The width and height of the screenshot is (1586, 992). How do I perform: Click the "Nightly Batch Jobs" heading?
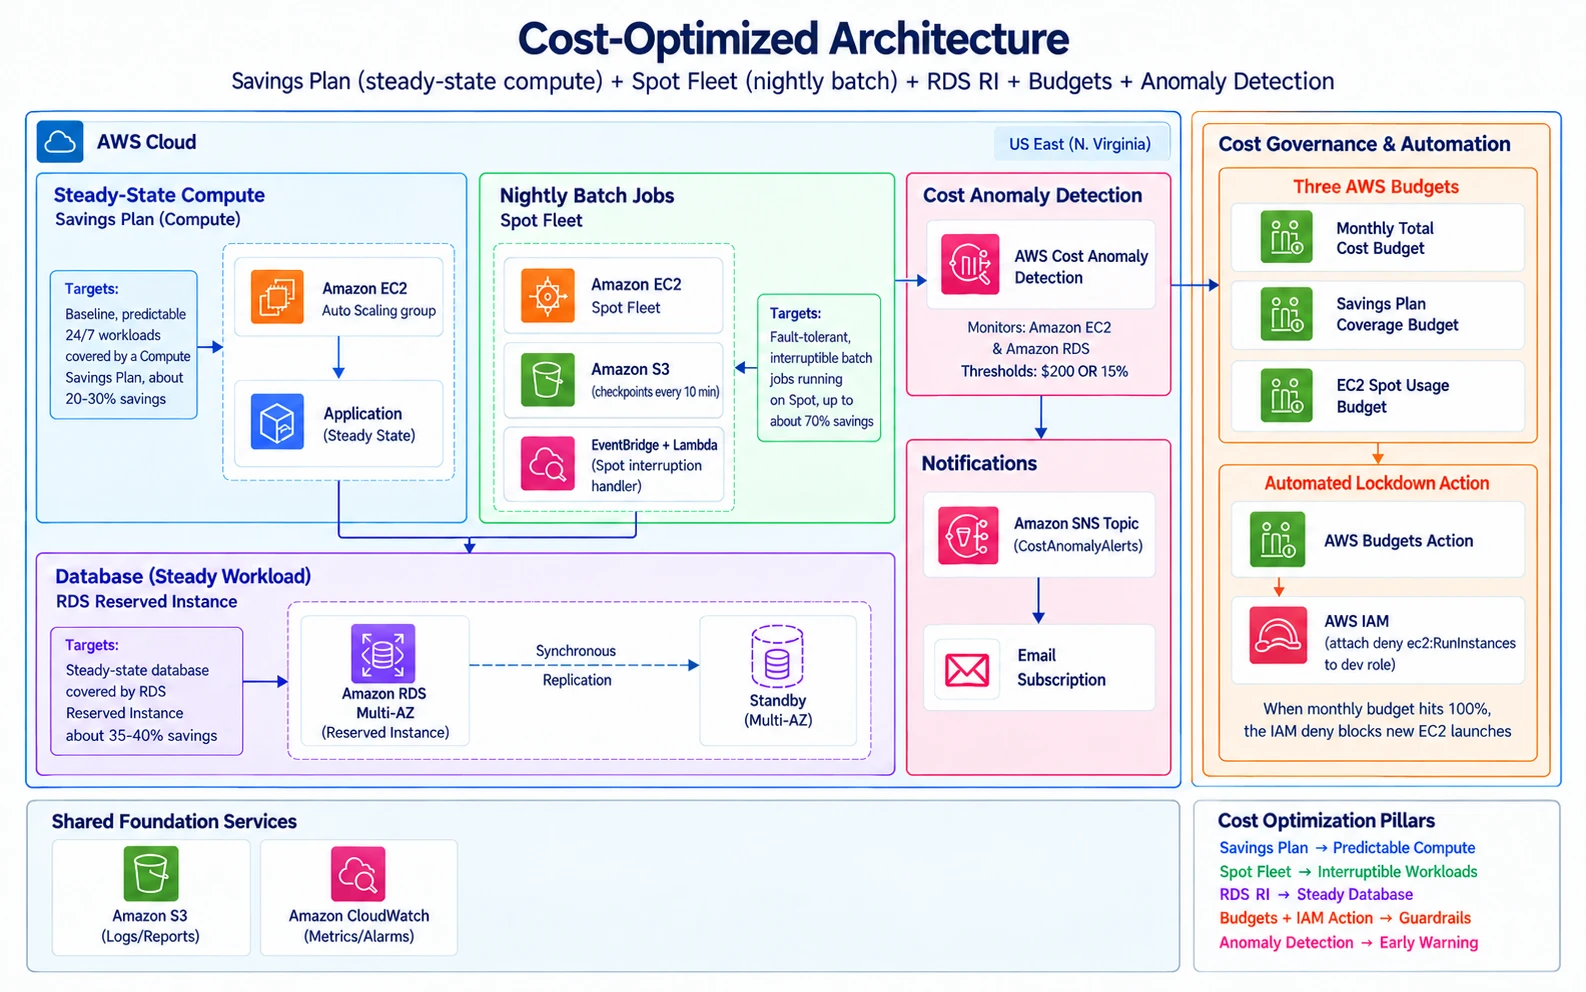587,196
